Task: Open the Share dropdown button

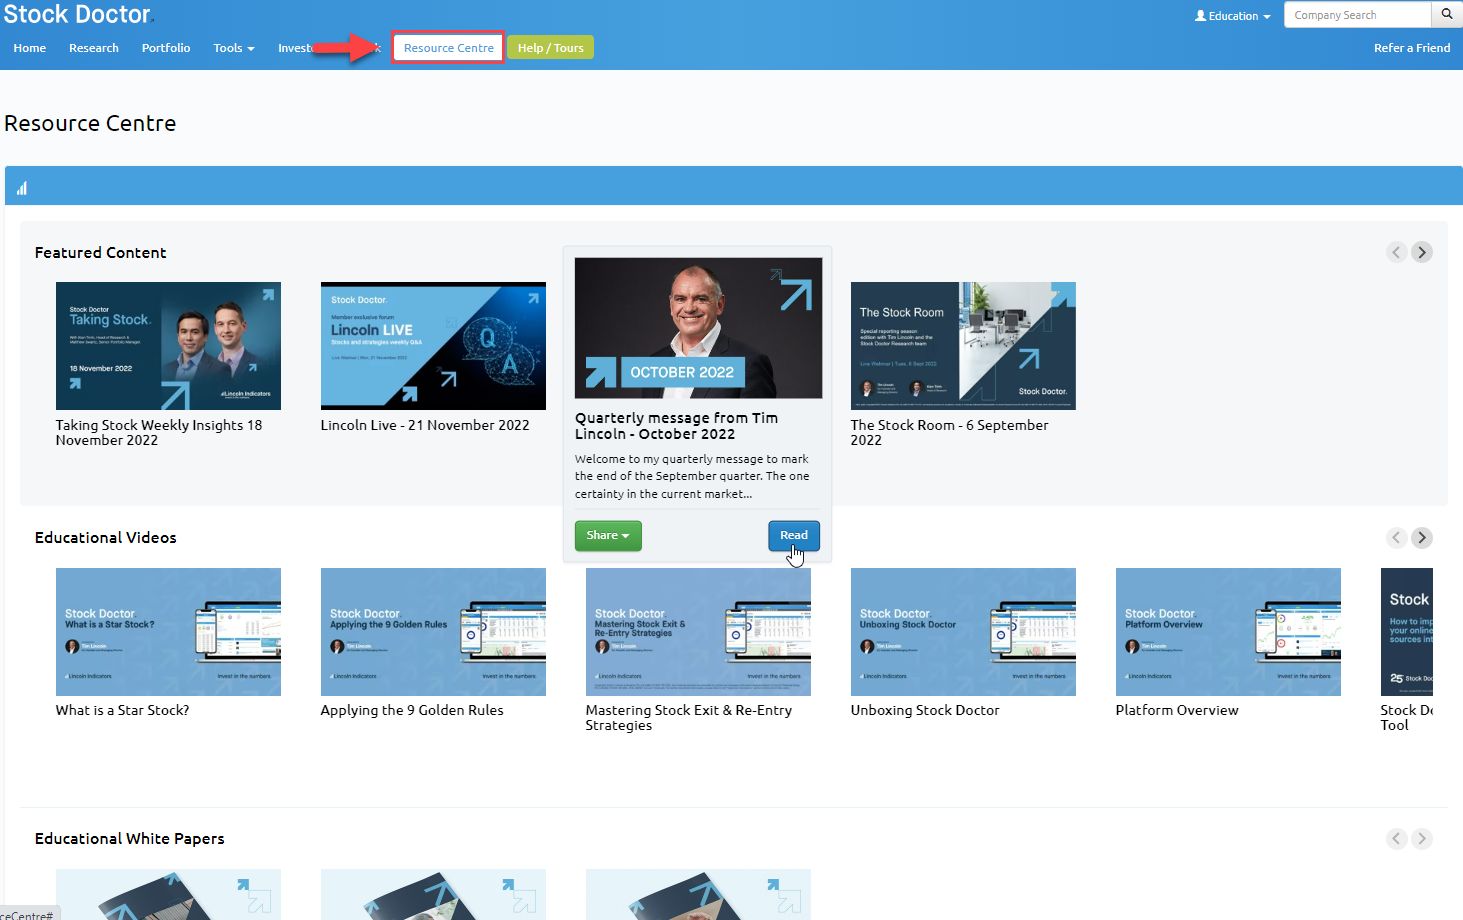Action: pos(608,536)
